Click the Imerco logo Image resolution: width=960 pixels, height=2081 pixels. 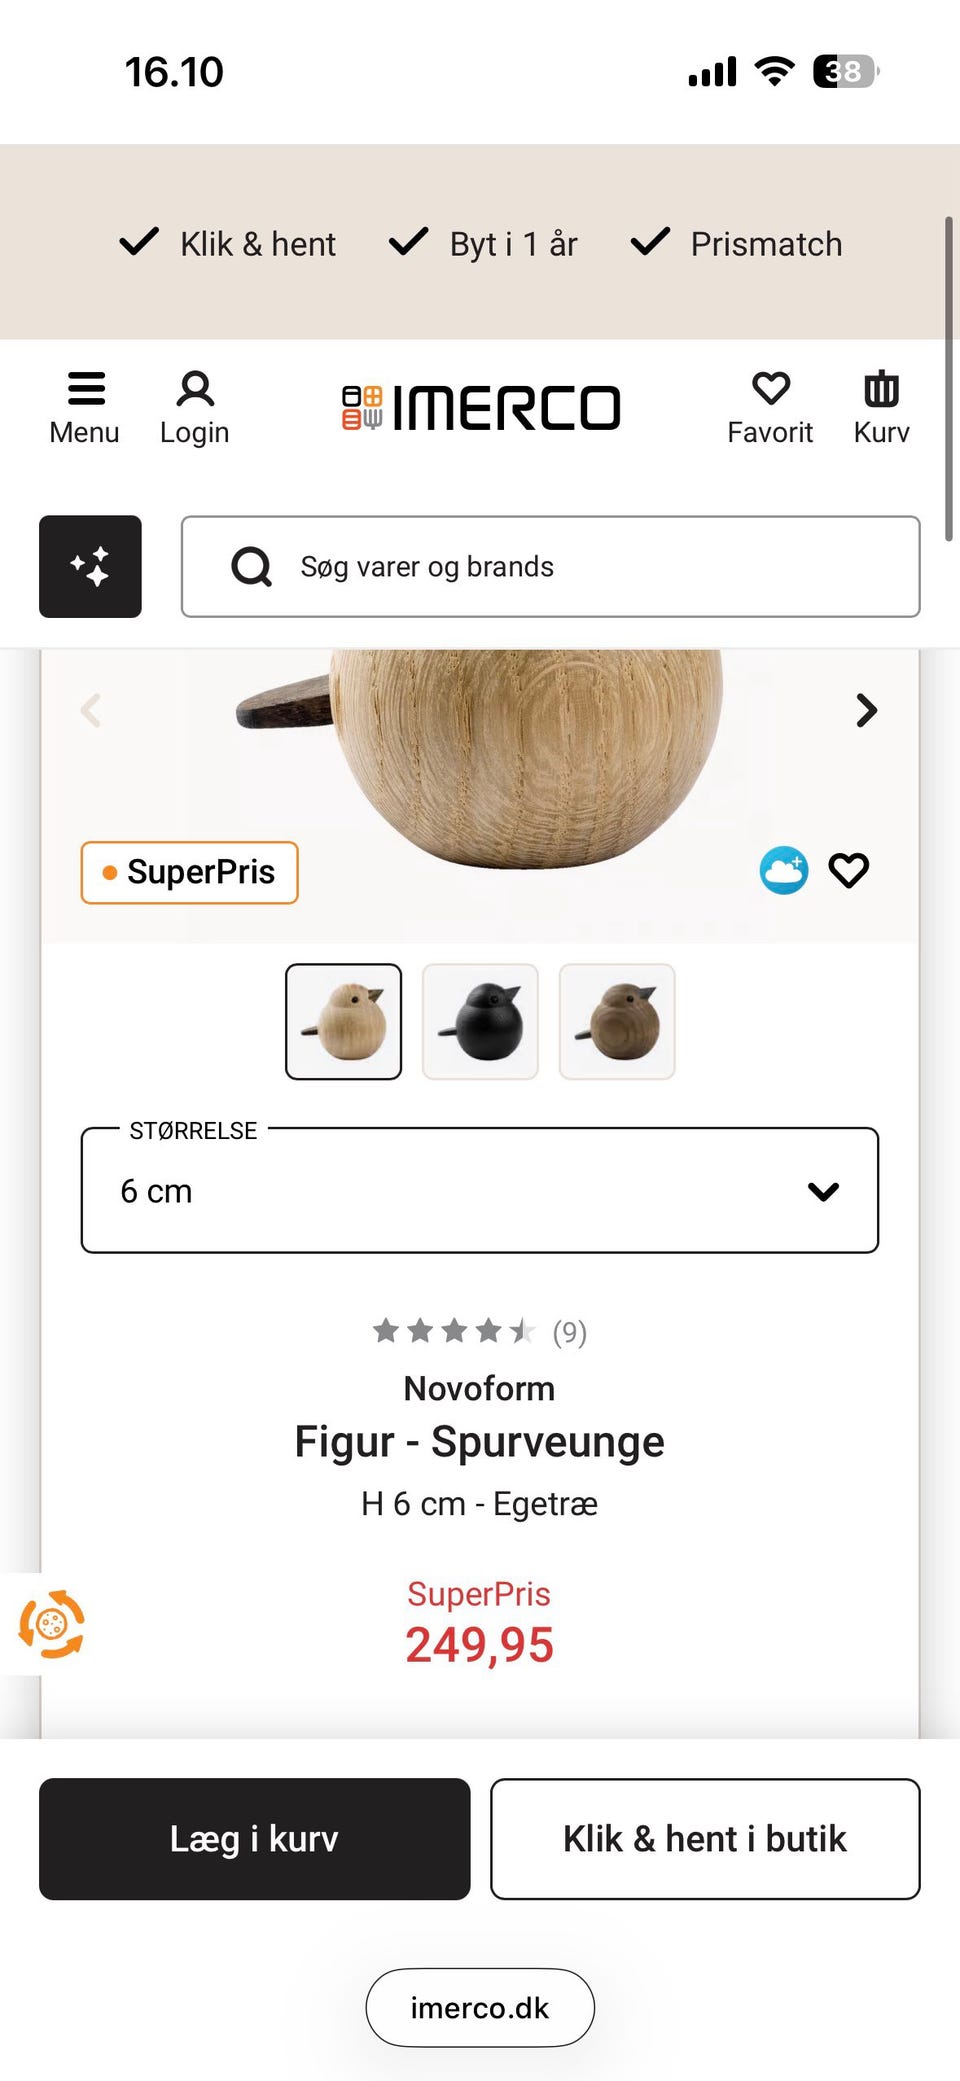pos(481,408)
